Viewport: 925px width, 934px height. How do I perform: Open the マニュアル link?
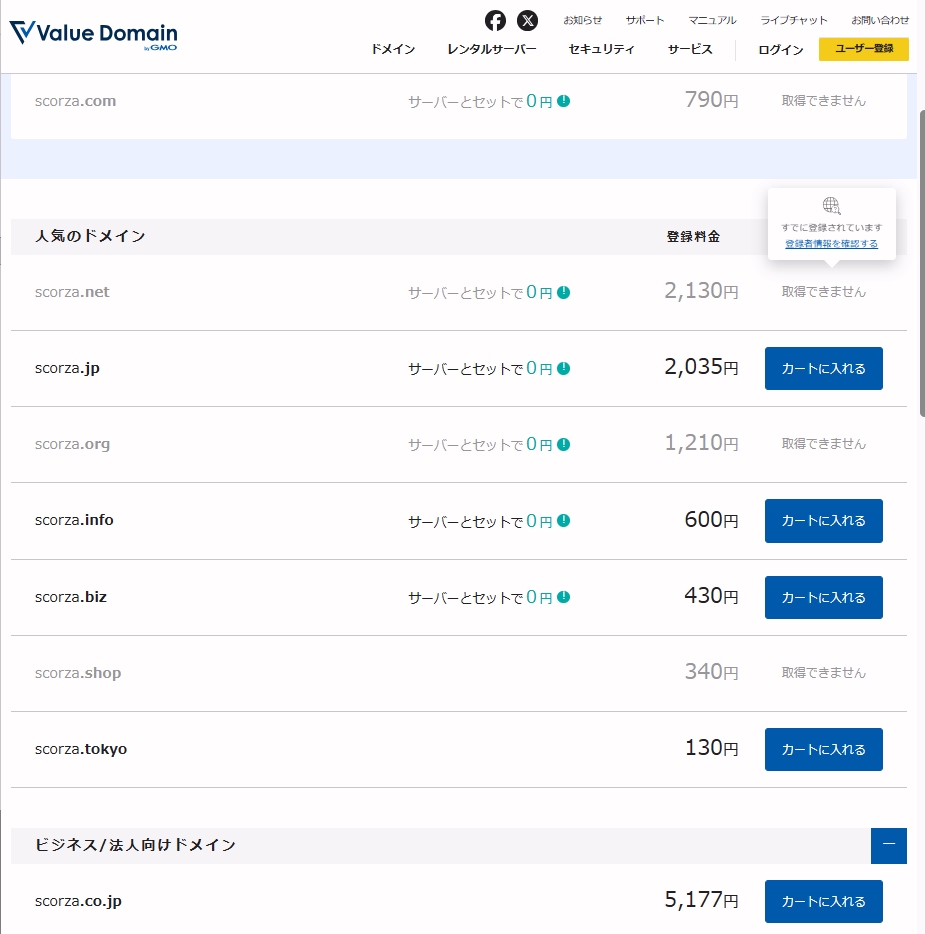(x=712, y=20)
